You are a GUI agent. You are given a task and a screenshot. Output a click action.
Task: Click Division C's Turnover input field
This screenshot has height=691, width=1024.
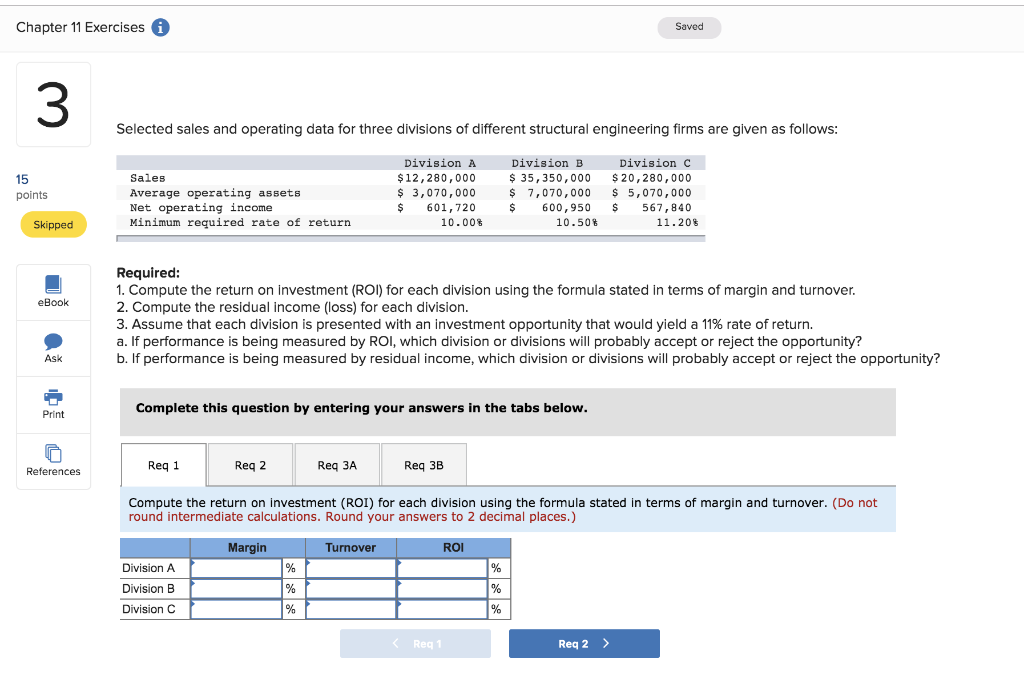tap(351, 609)
